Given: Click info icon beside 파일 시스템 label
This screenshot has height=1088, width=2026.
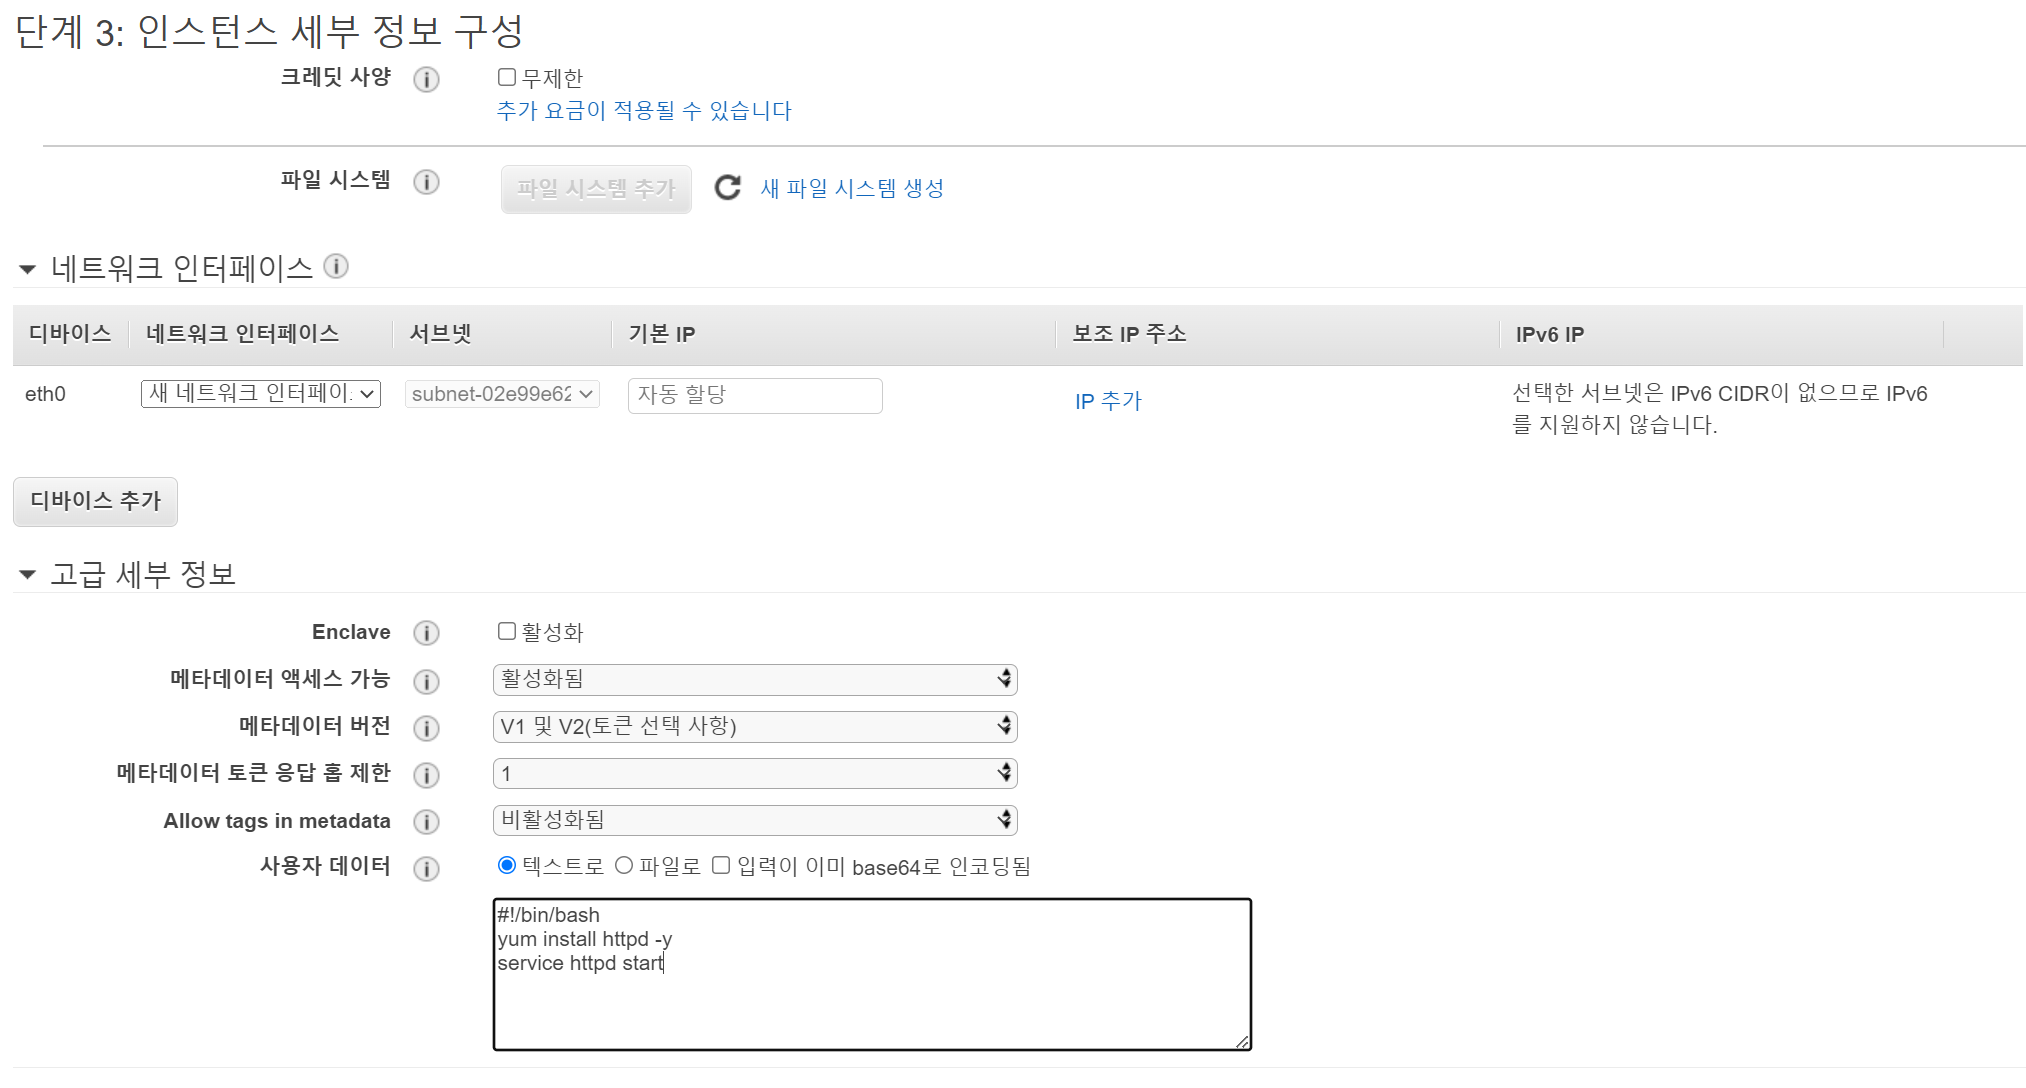Looking at the screenshot, I should [x=426, y=182].
